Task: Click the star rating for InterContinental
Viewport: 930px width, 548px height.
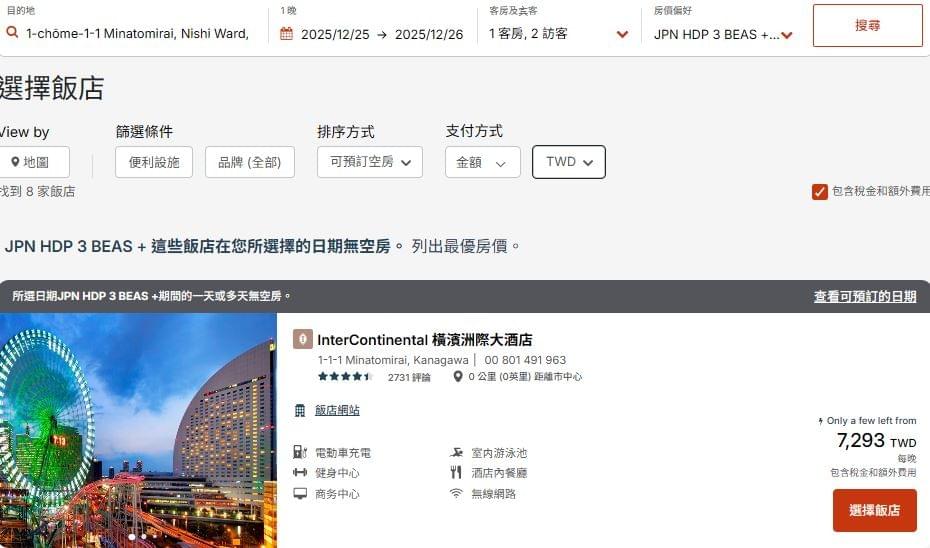Action: tap(345, 377)
